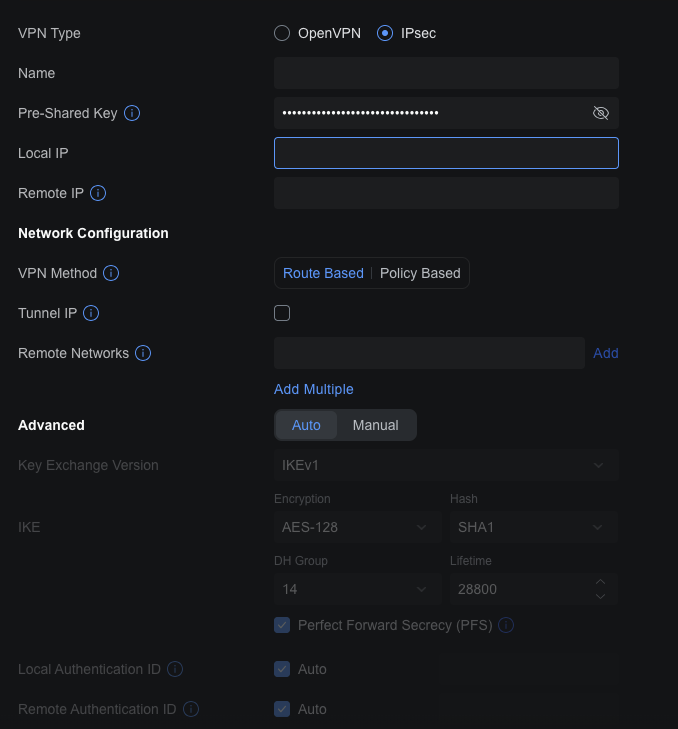Click Remote Networks info icon
Image resolution: width=678 pixels, height=729 pixels.
click(143, 353)
